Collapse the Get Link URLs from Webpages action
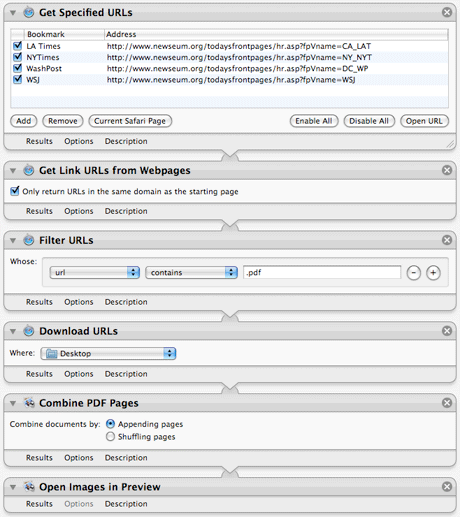The image size is (460, 517). click(13, 170)
